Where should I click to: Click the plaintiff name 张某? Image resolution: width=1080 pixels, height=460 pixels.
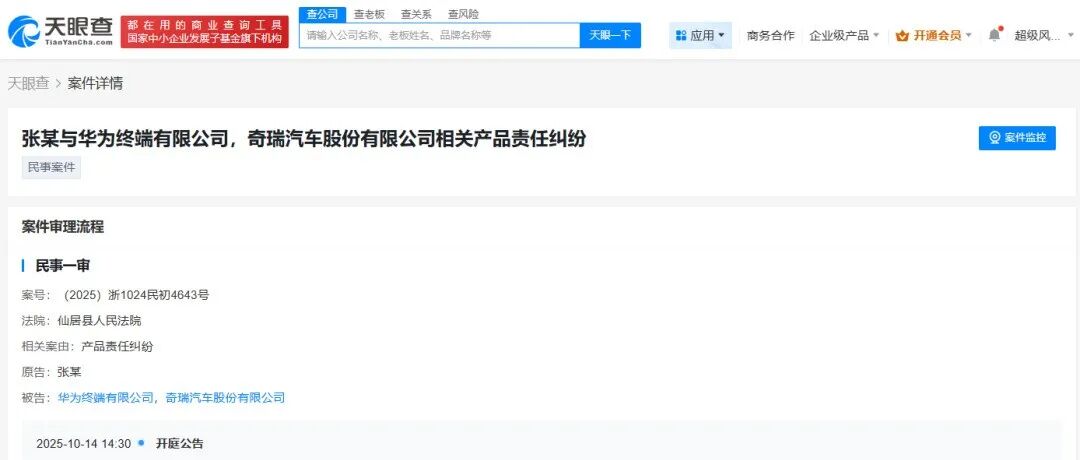[69, 372]
